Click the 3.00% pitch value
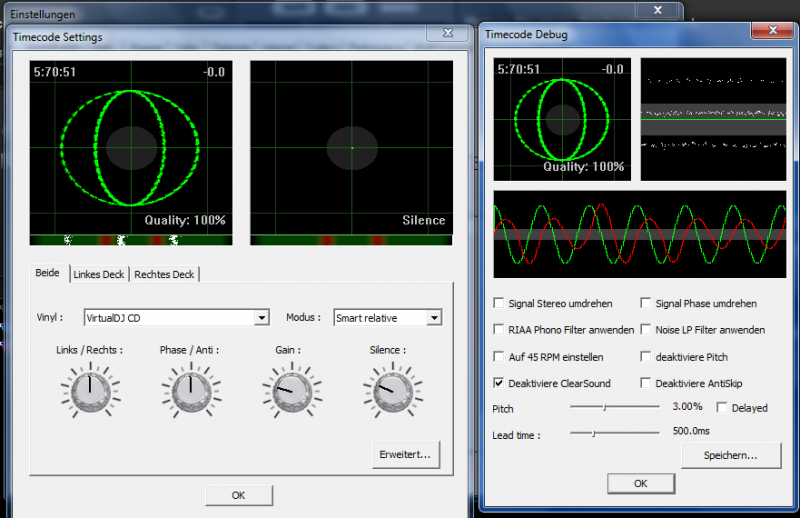Image resolution: width=800 pixels, height=518 pixels. pos(687,407)
